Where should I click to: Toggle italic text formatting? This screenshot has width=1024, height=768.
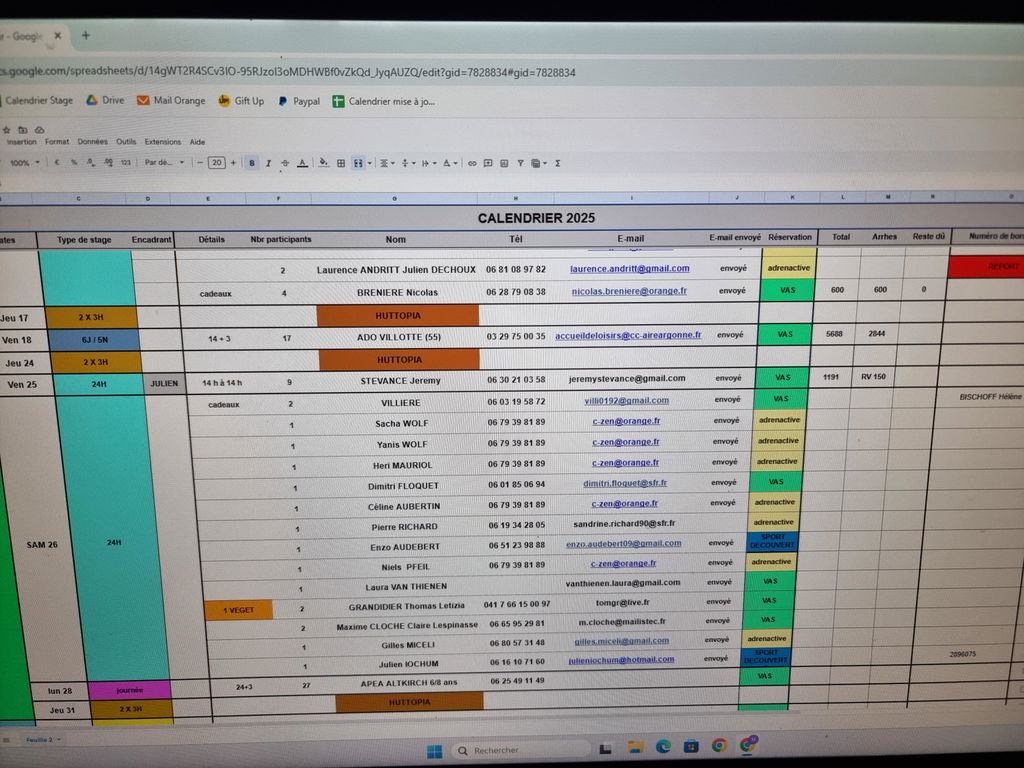268,163
